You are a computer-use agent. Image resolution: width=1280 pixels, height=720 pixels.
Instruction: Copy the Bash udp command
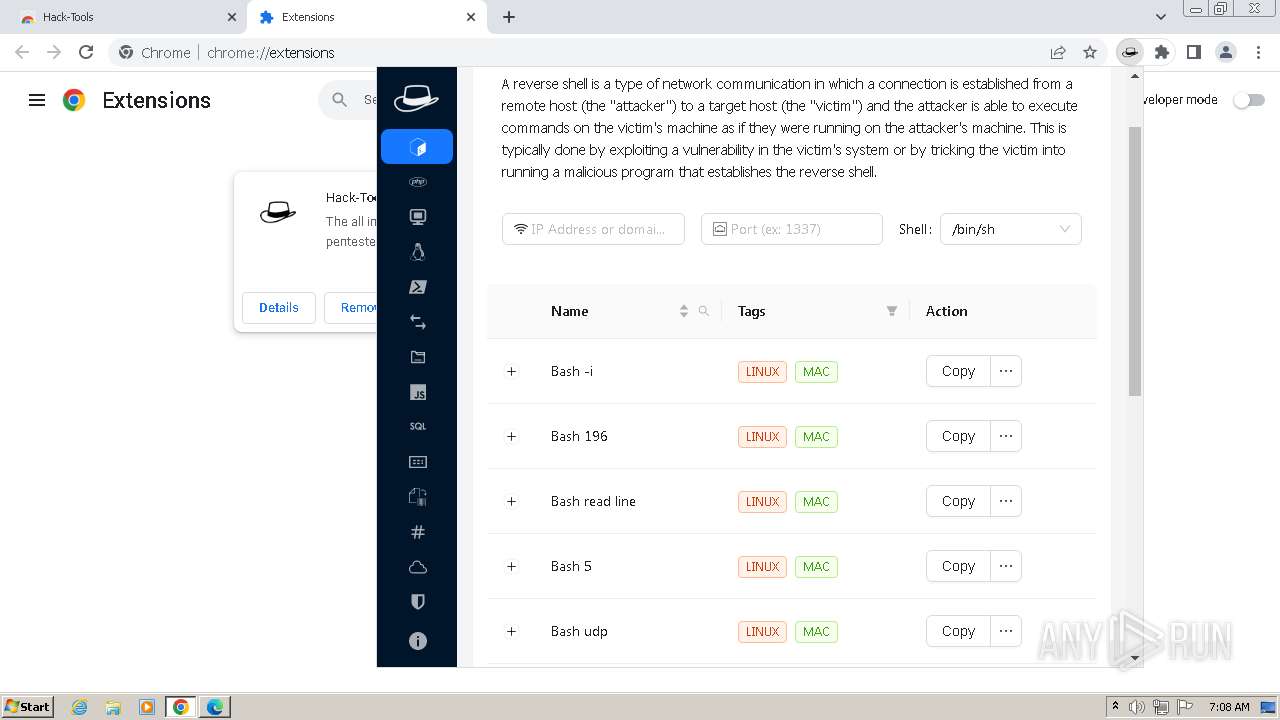[x=958, y=631]
